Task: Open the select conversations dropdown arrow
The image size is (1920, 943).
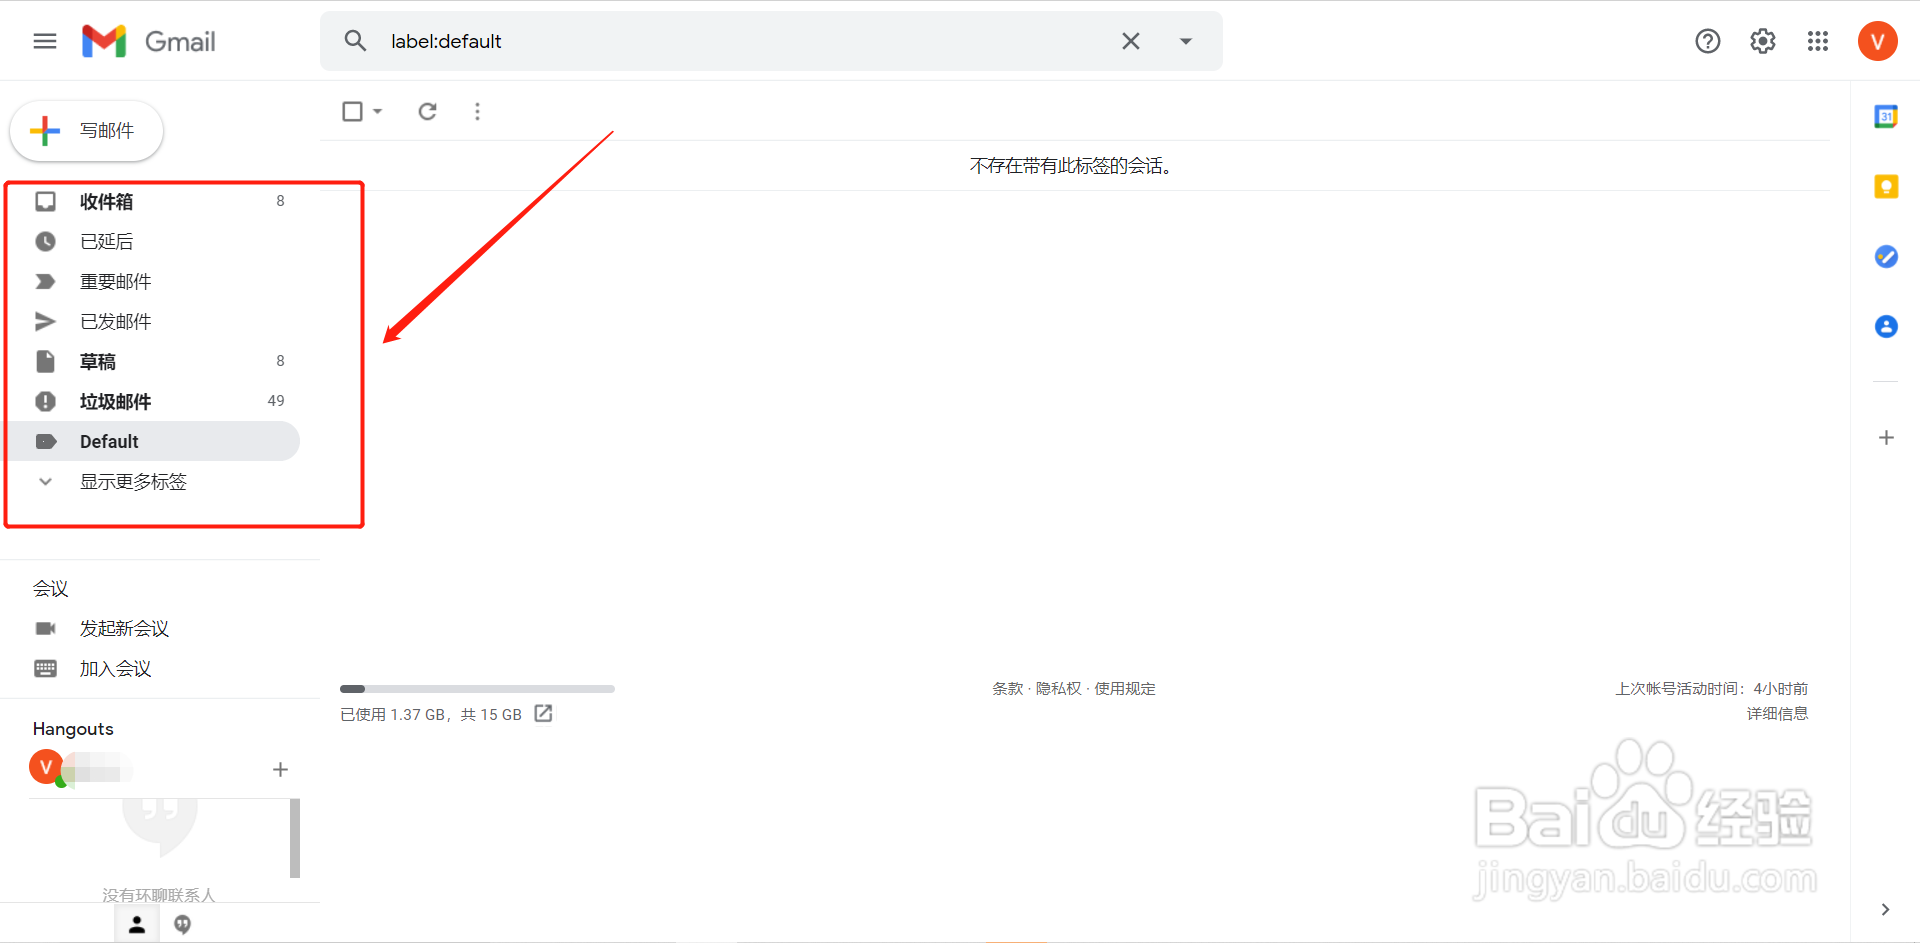Action: (x=377, y=111)
